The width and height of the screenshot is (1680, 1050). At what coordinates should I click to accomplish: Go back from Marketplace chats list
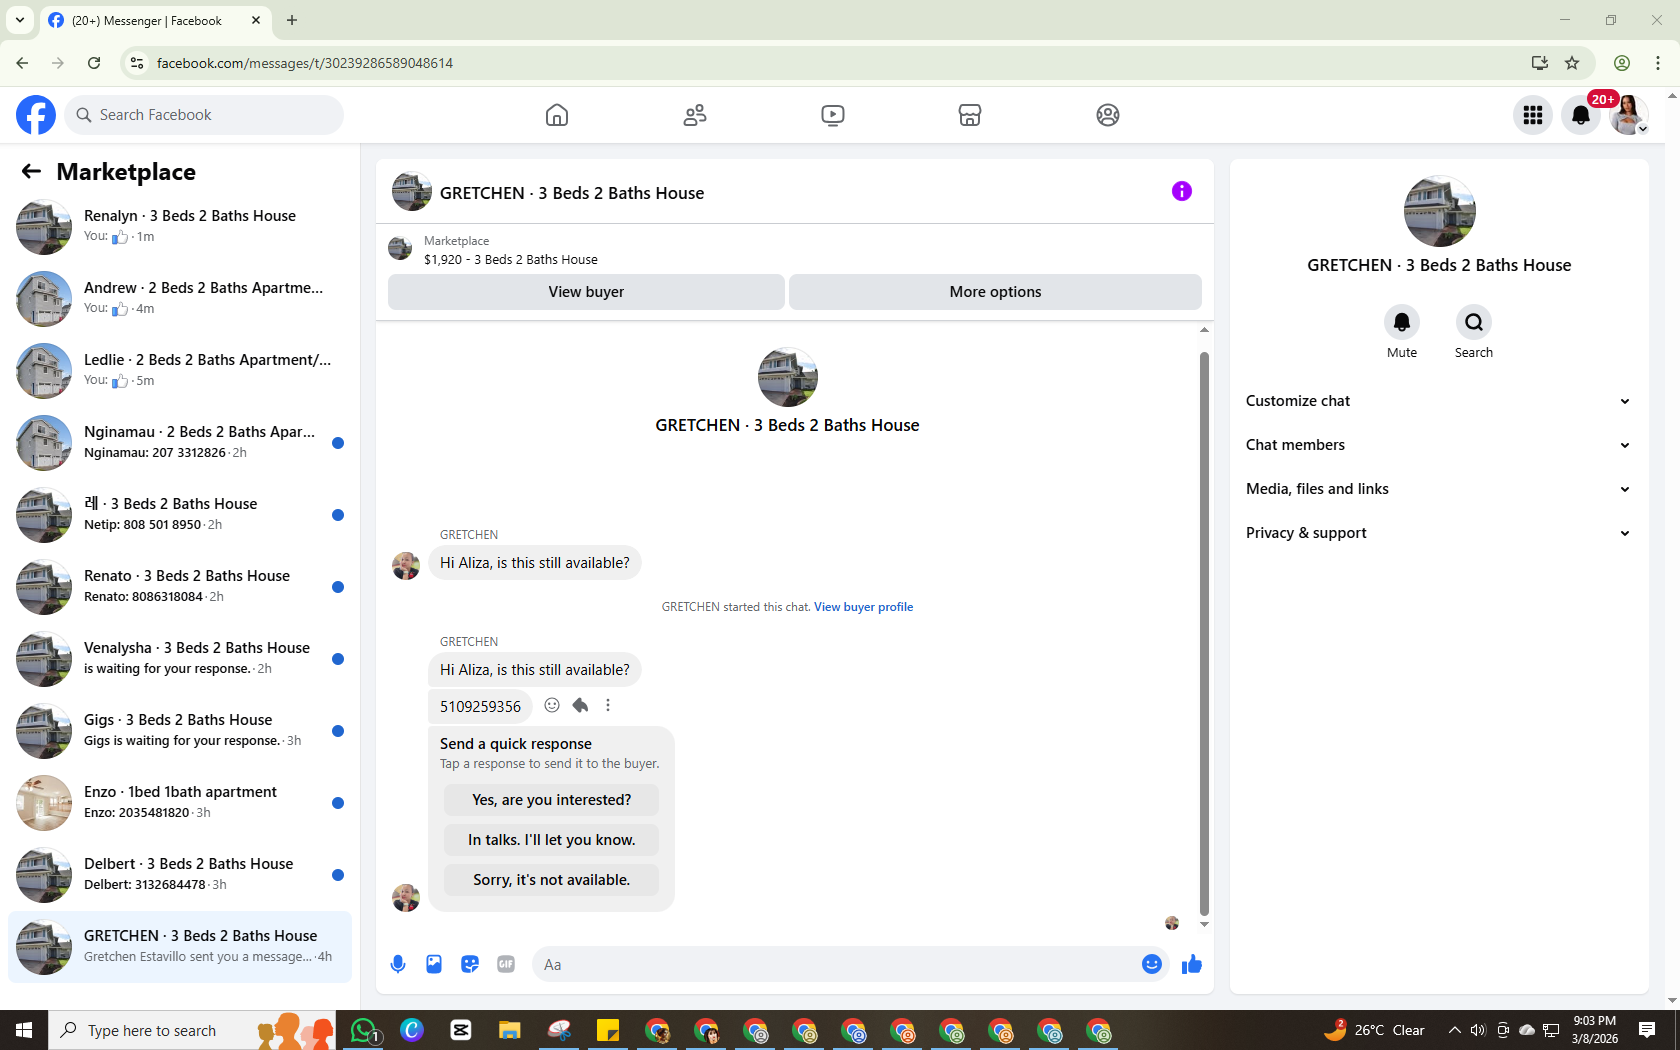click(31, 172)
